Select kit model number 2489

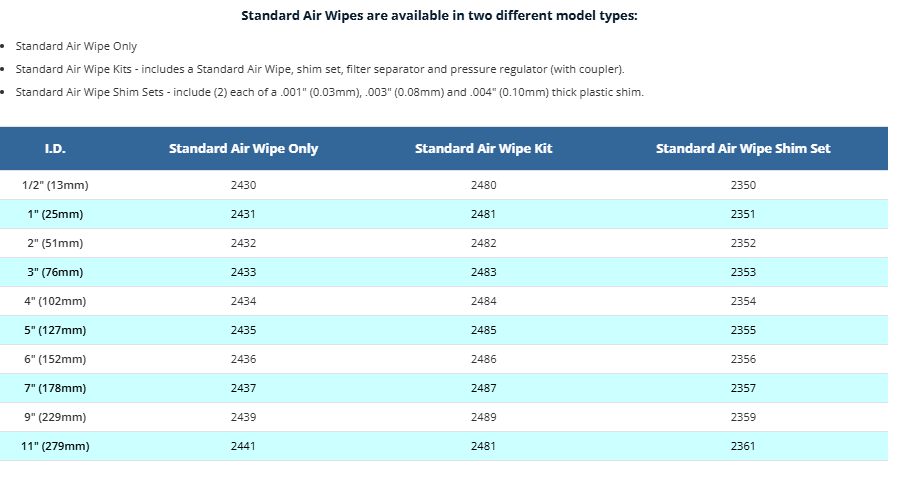483,417
